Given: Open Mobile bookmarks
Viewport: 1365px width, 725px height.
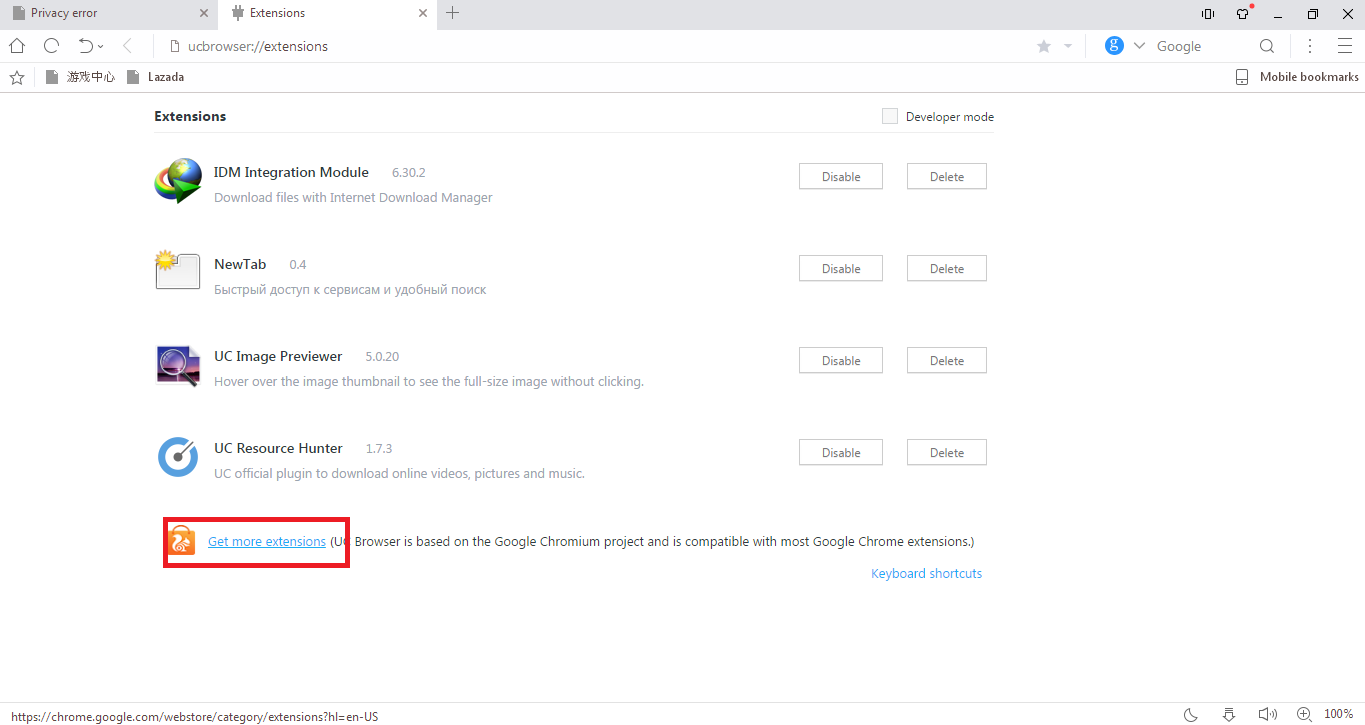Looking at the screenshot, I should (x=1297, y=77).
